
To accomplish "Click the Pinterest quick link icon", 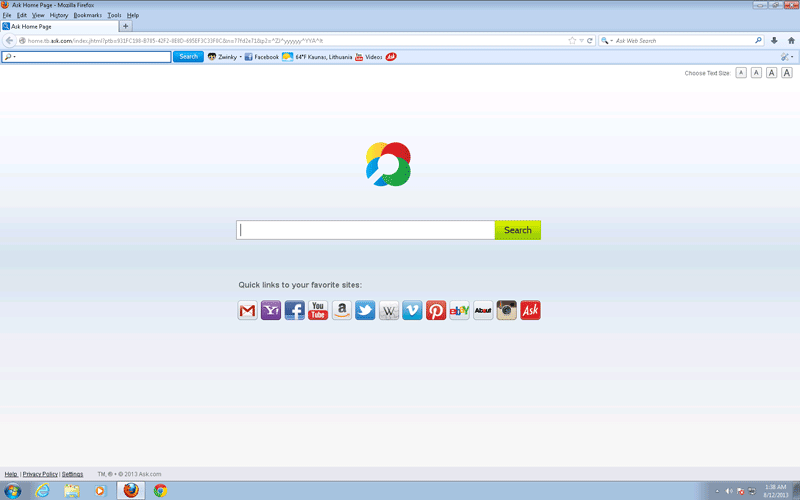I will pos(436,311).
